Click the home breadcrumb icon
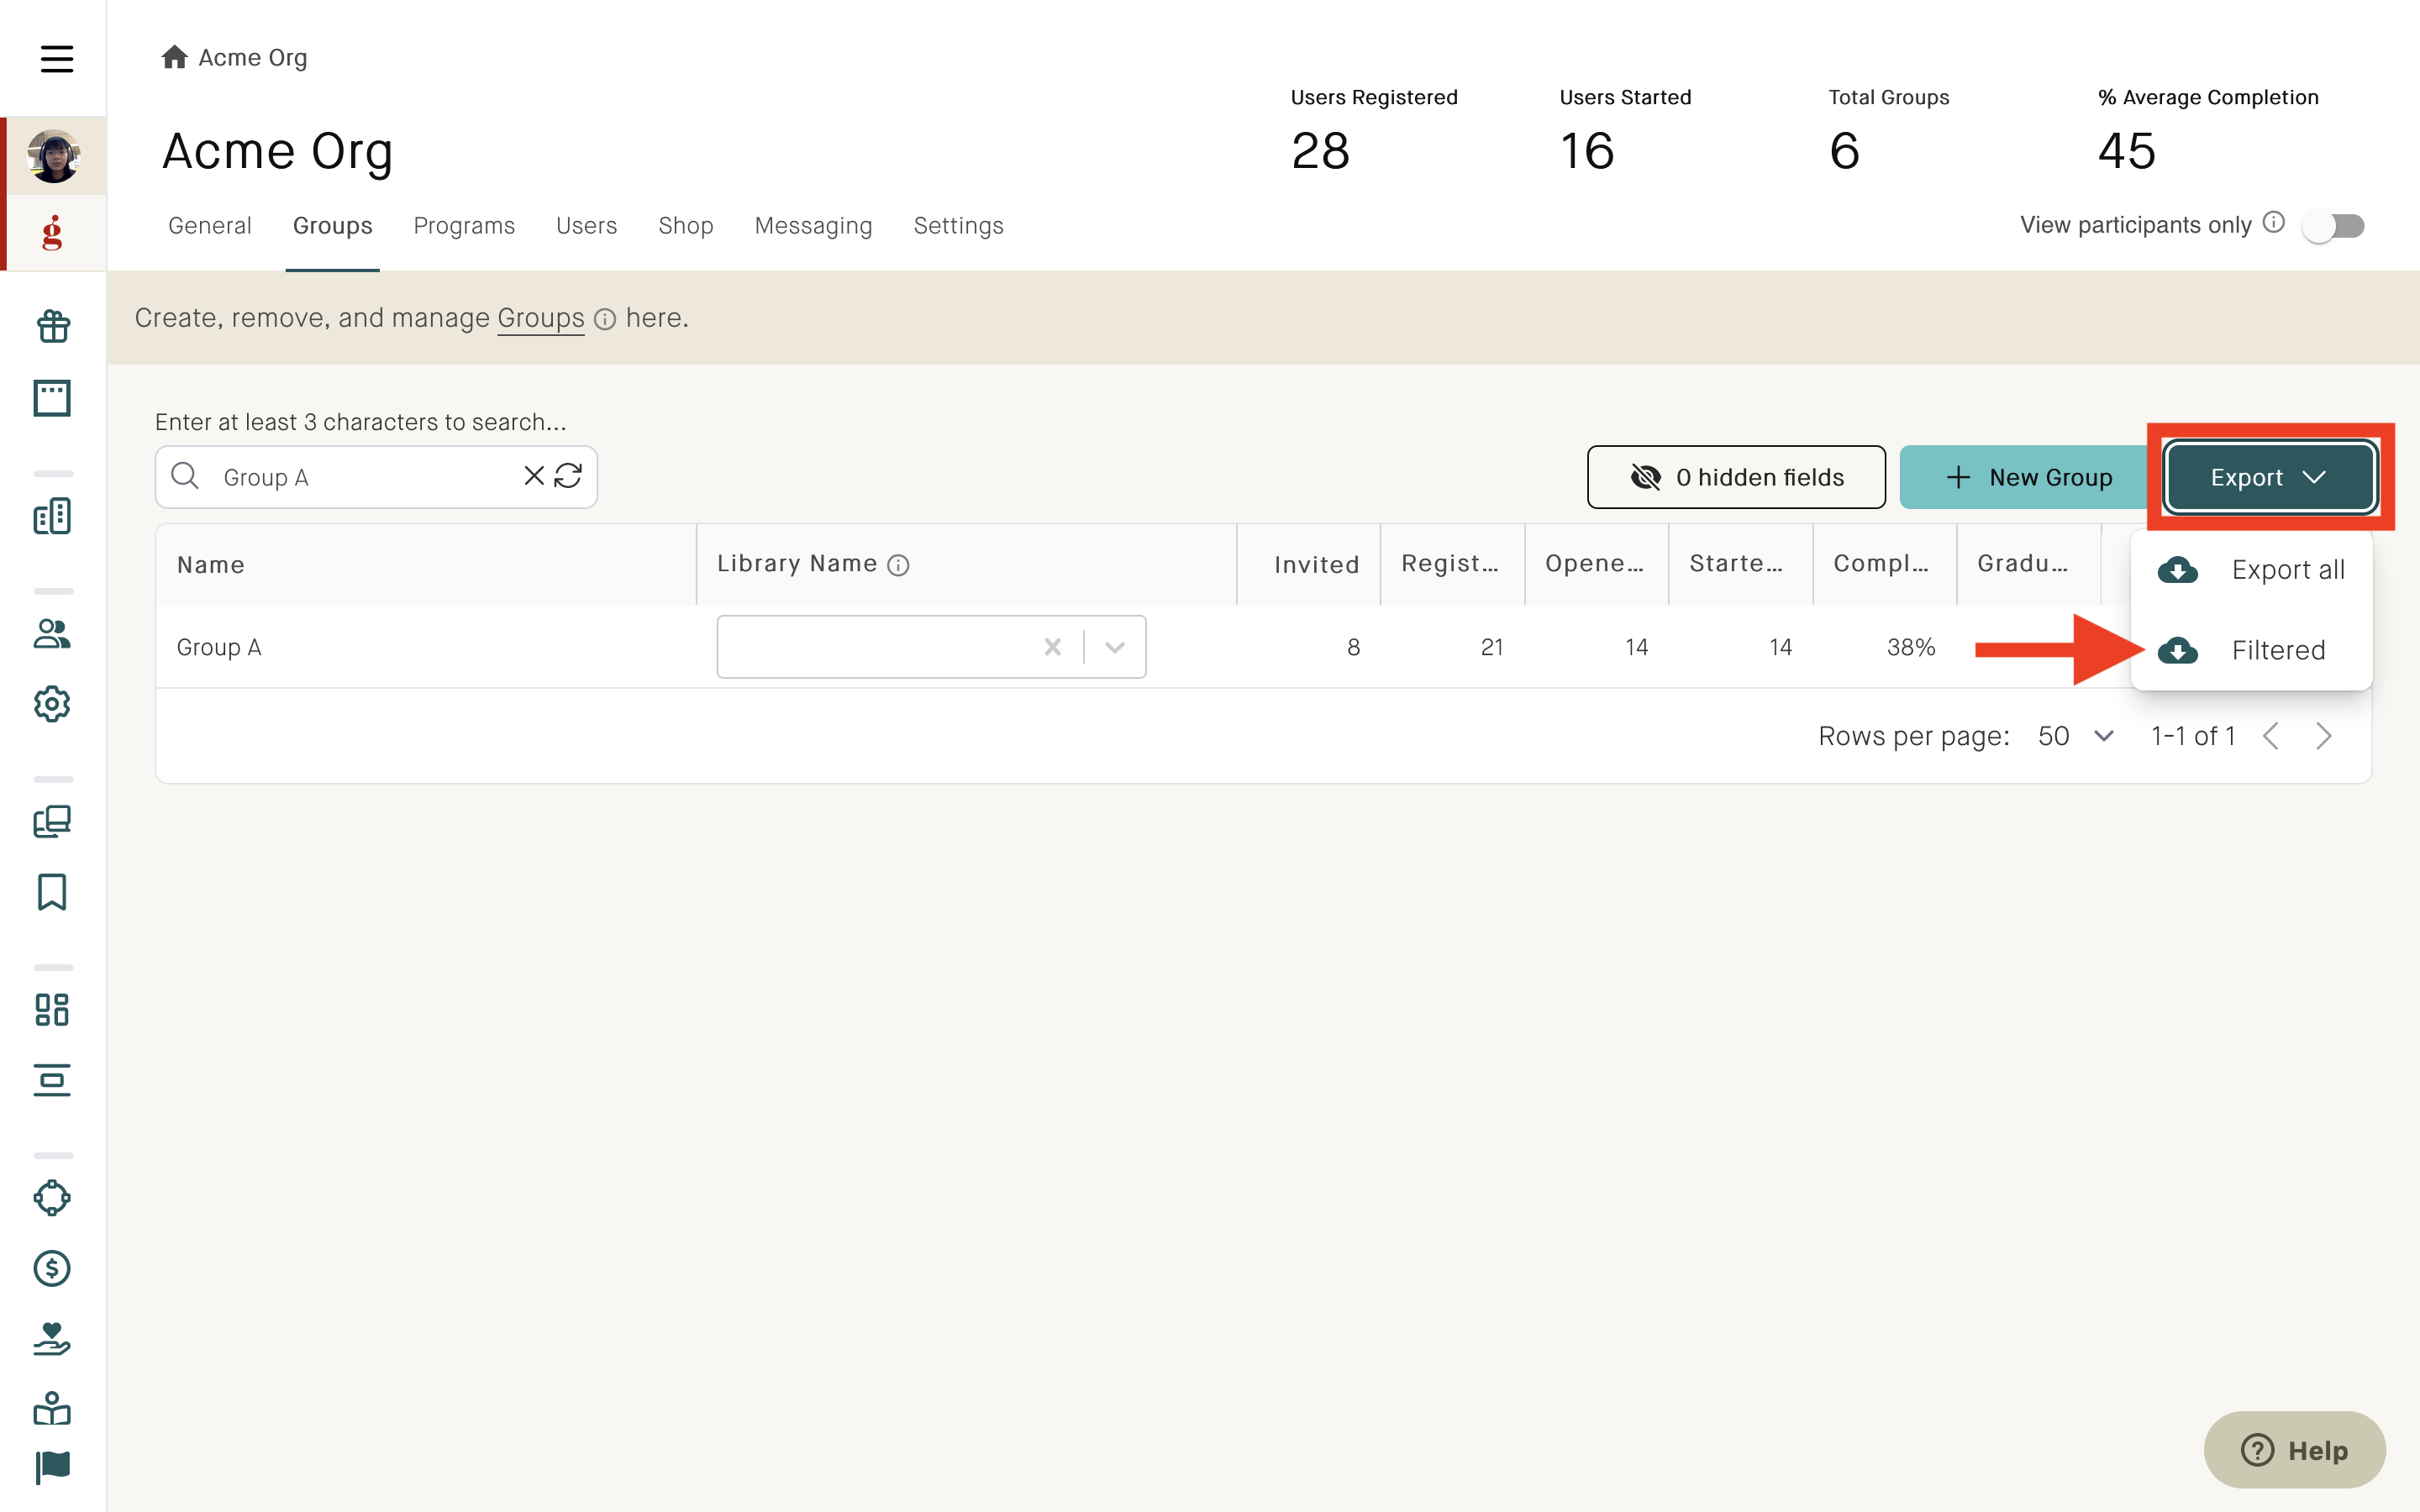 (x=174, y=57)
